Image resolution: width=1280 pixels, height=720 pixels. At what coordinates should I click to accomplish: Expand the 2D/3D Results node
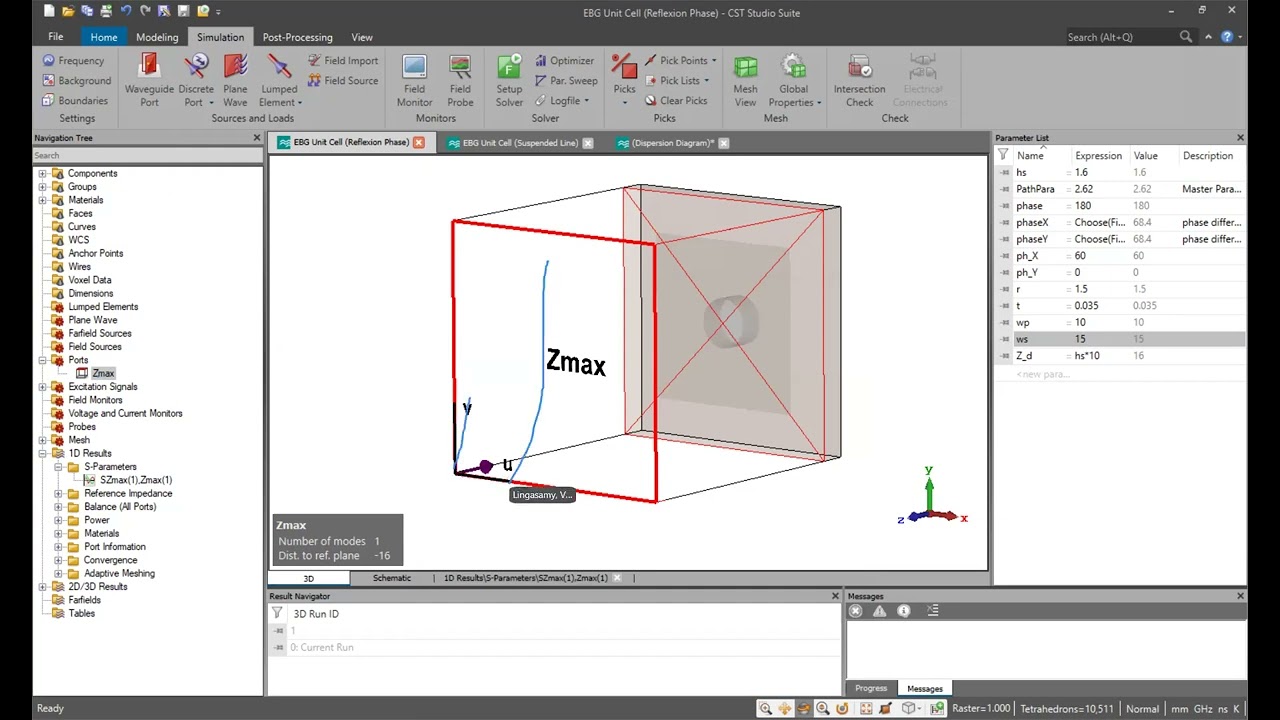pos(42,587)
